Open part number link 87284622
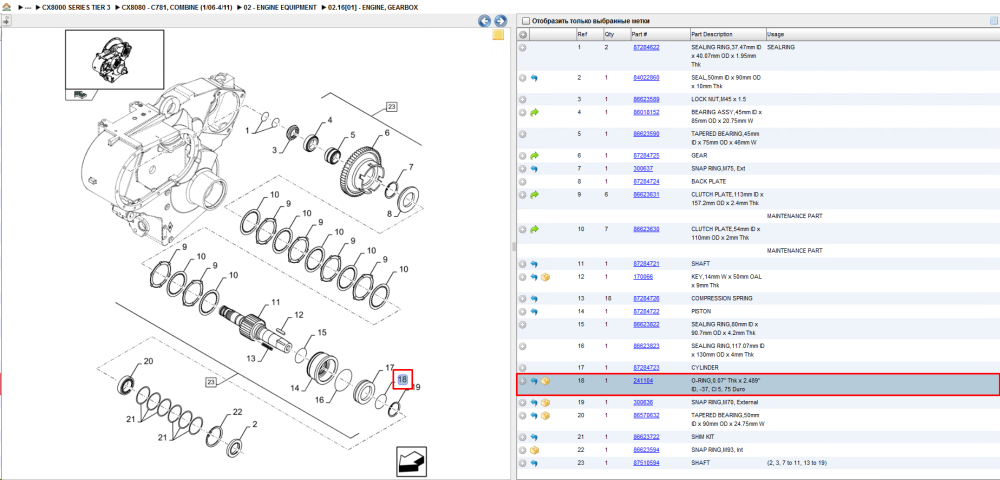This screenshot has height=480, width=1000. point(646,48)
